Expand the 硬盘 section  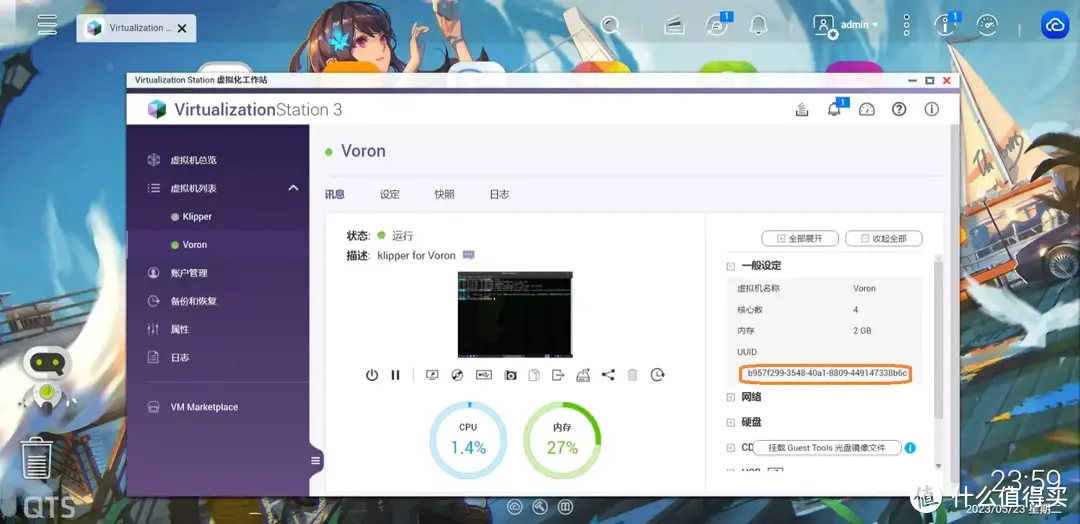click(x=730, y=423)
